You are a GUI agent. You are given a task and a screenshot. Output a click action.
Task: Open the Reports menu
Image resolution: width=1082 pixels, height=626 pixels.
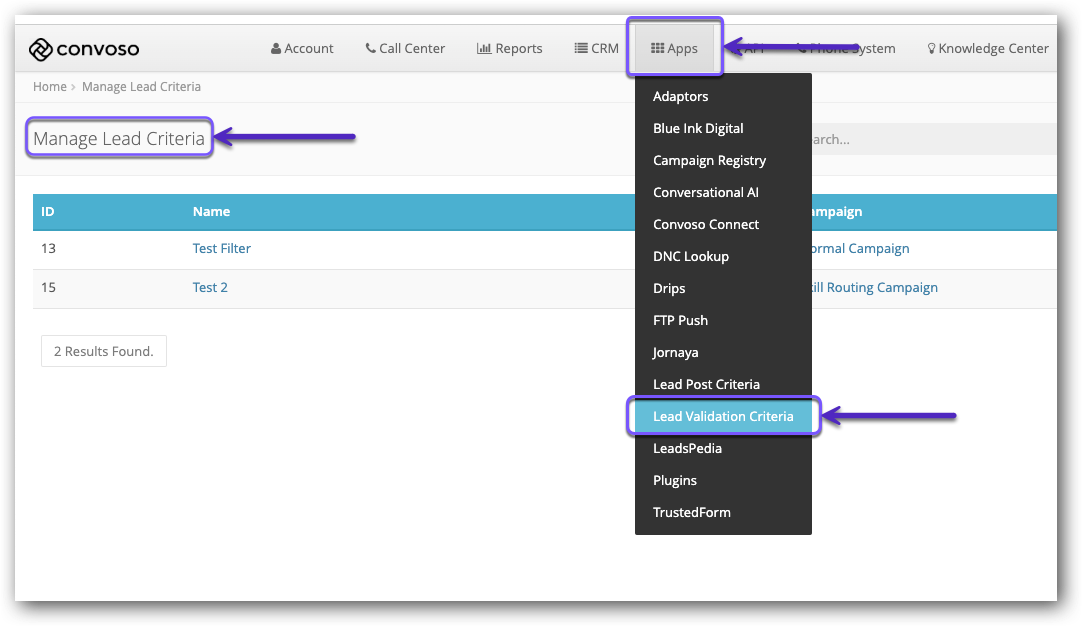pos(509,48)
